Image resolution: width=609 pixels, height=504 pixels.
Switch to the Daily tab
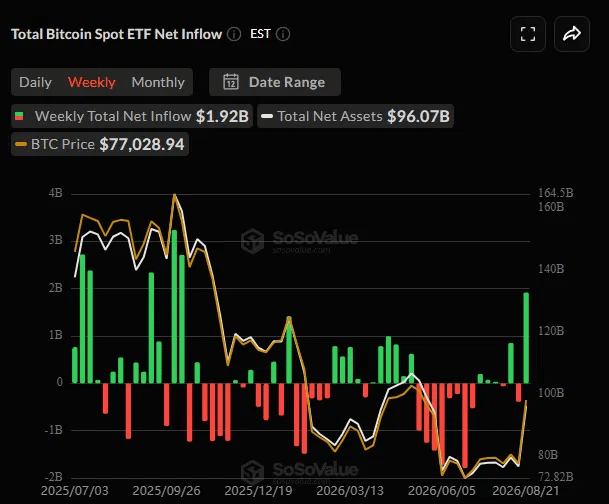point(35,82)
